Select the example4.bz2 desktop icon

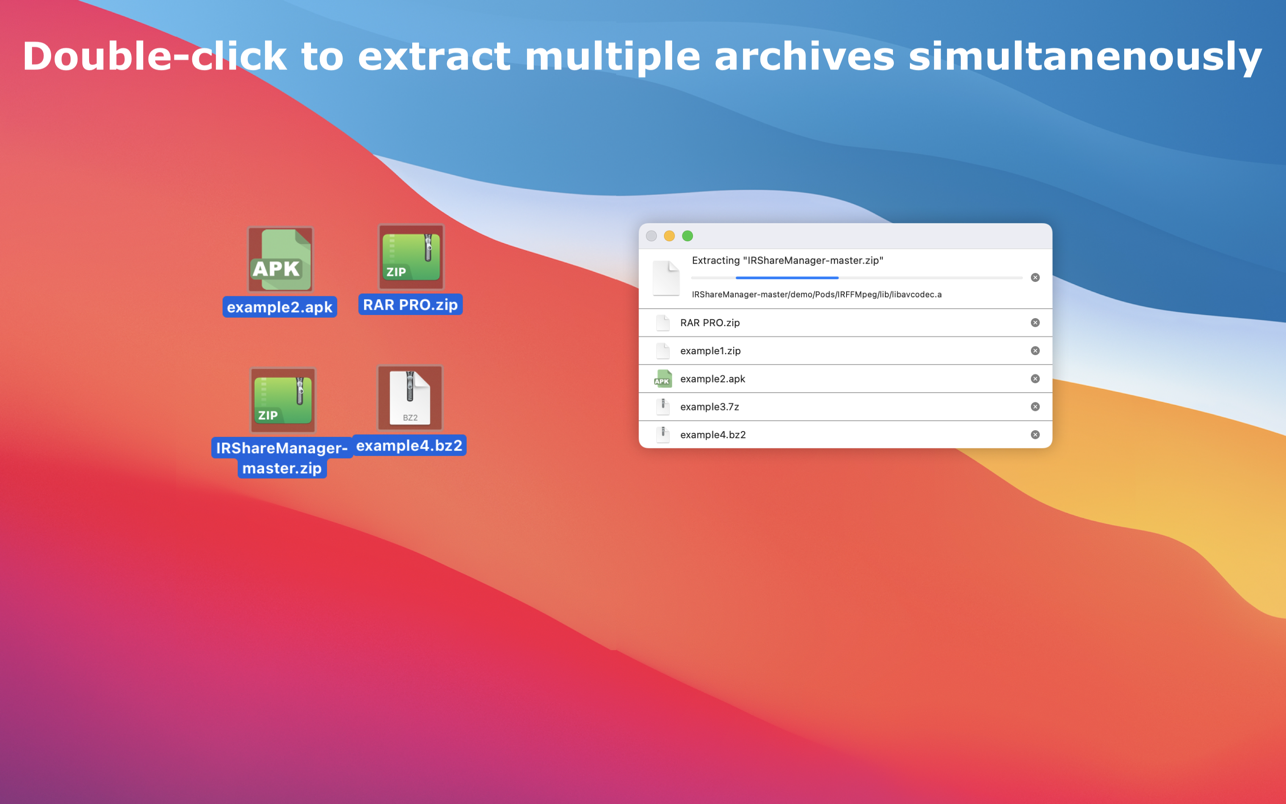click(410, 397)
